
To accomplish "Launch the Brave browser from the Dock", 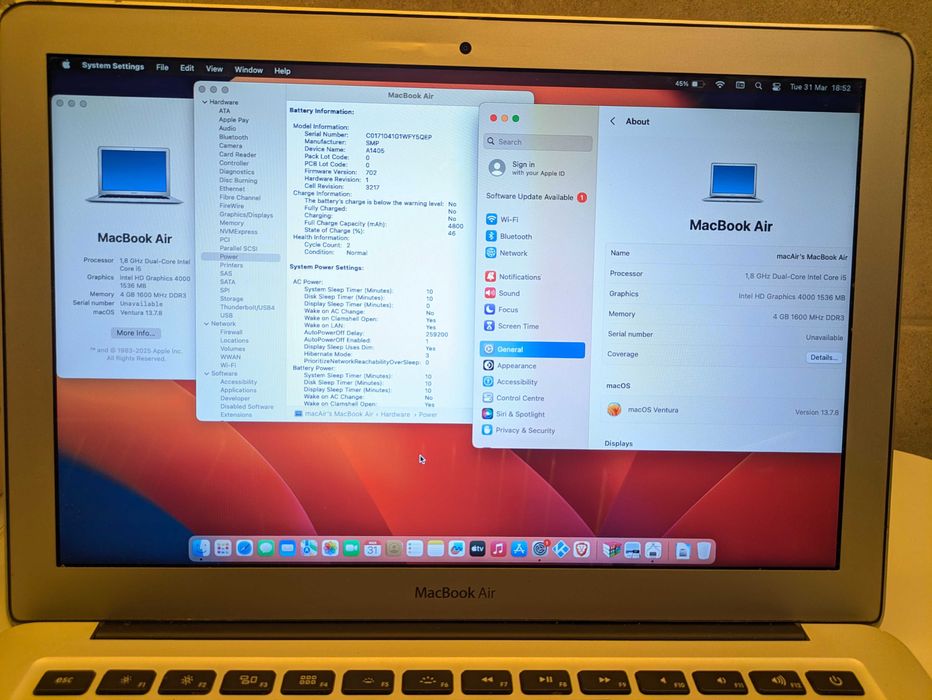I will (x=582, y=550).
